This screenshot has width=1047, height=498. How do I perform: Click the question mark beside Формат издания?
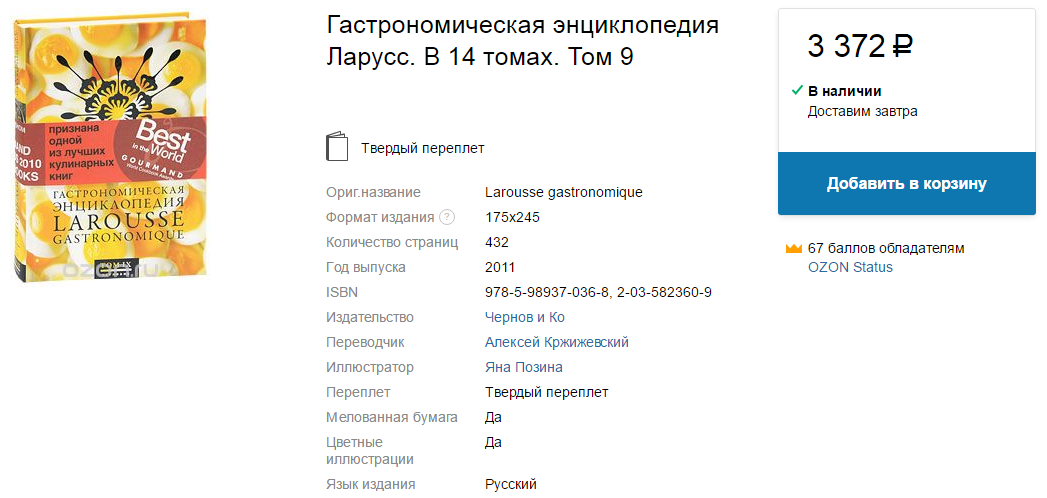click(447, 217)
